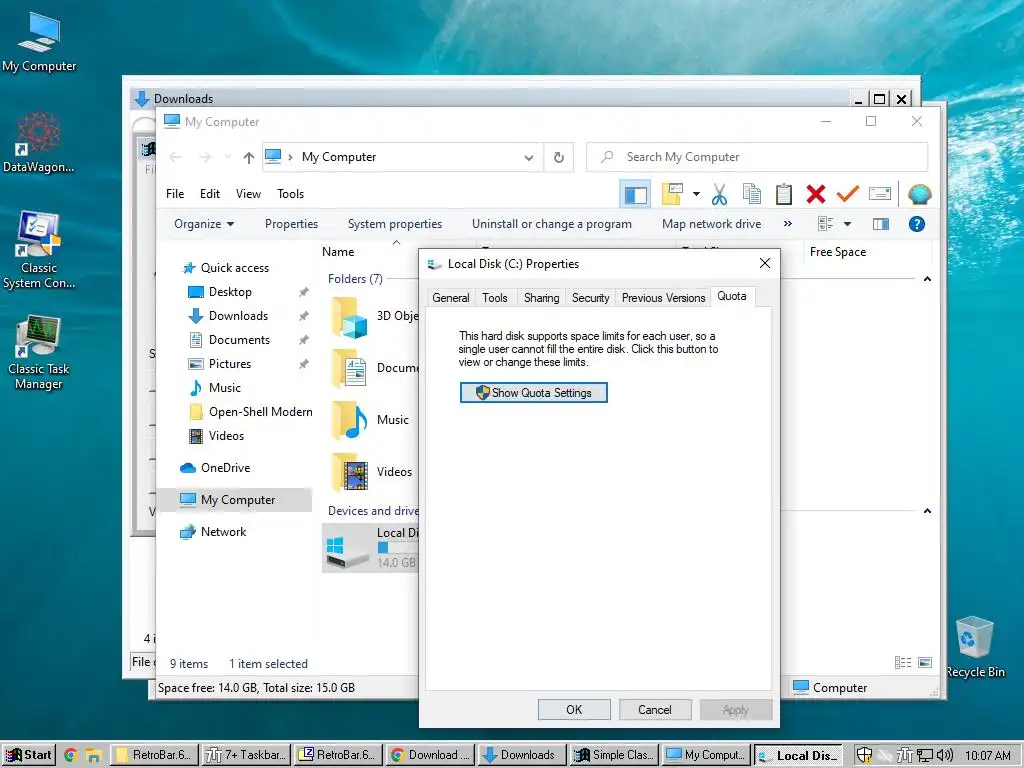Click the volume speaker tray icon
This screenshot has height=768, width=1024.
click(945, 756)
